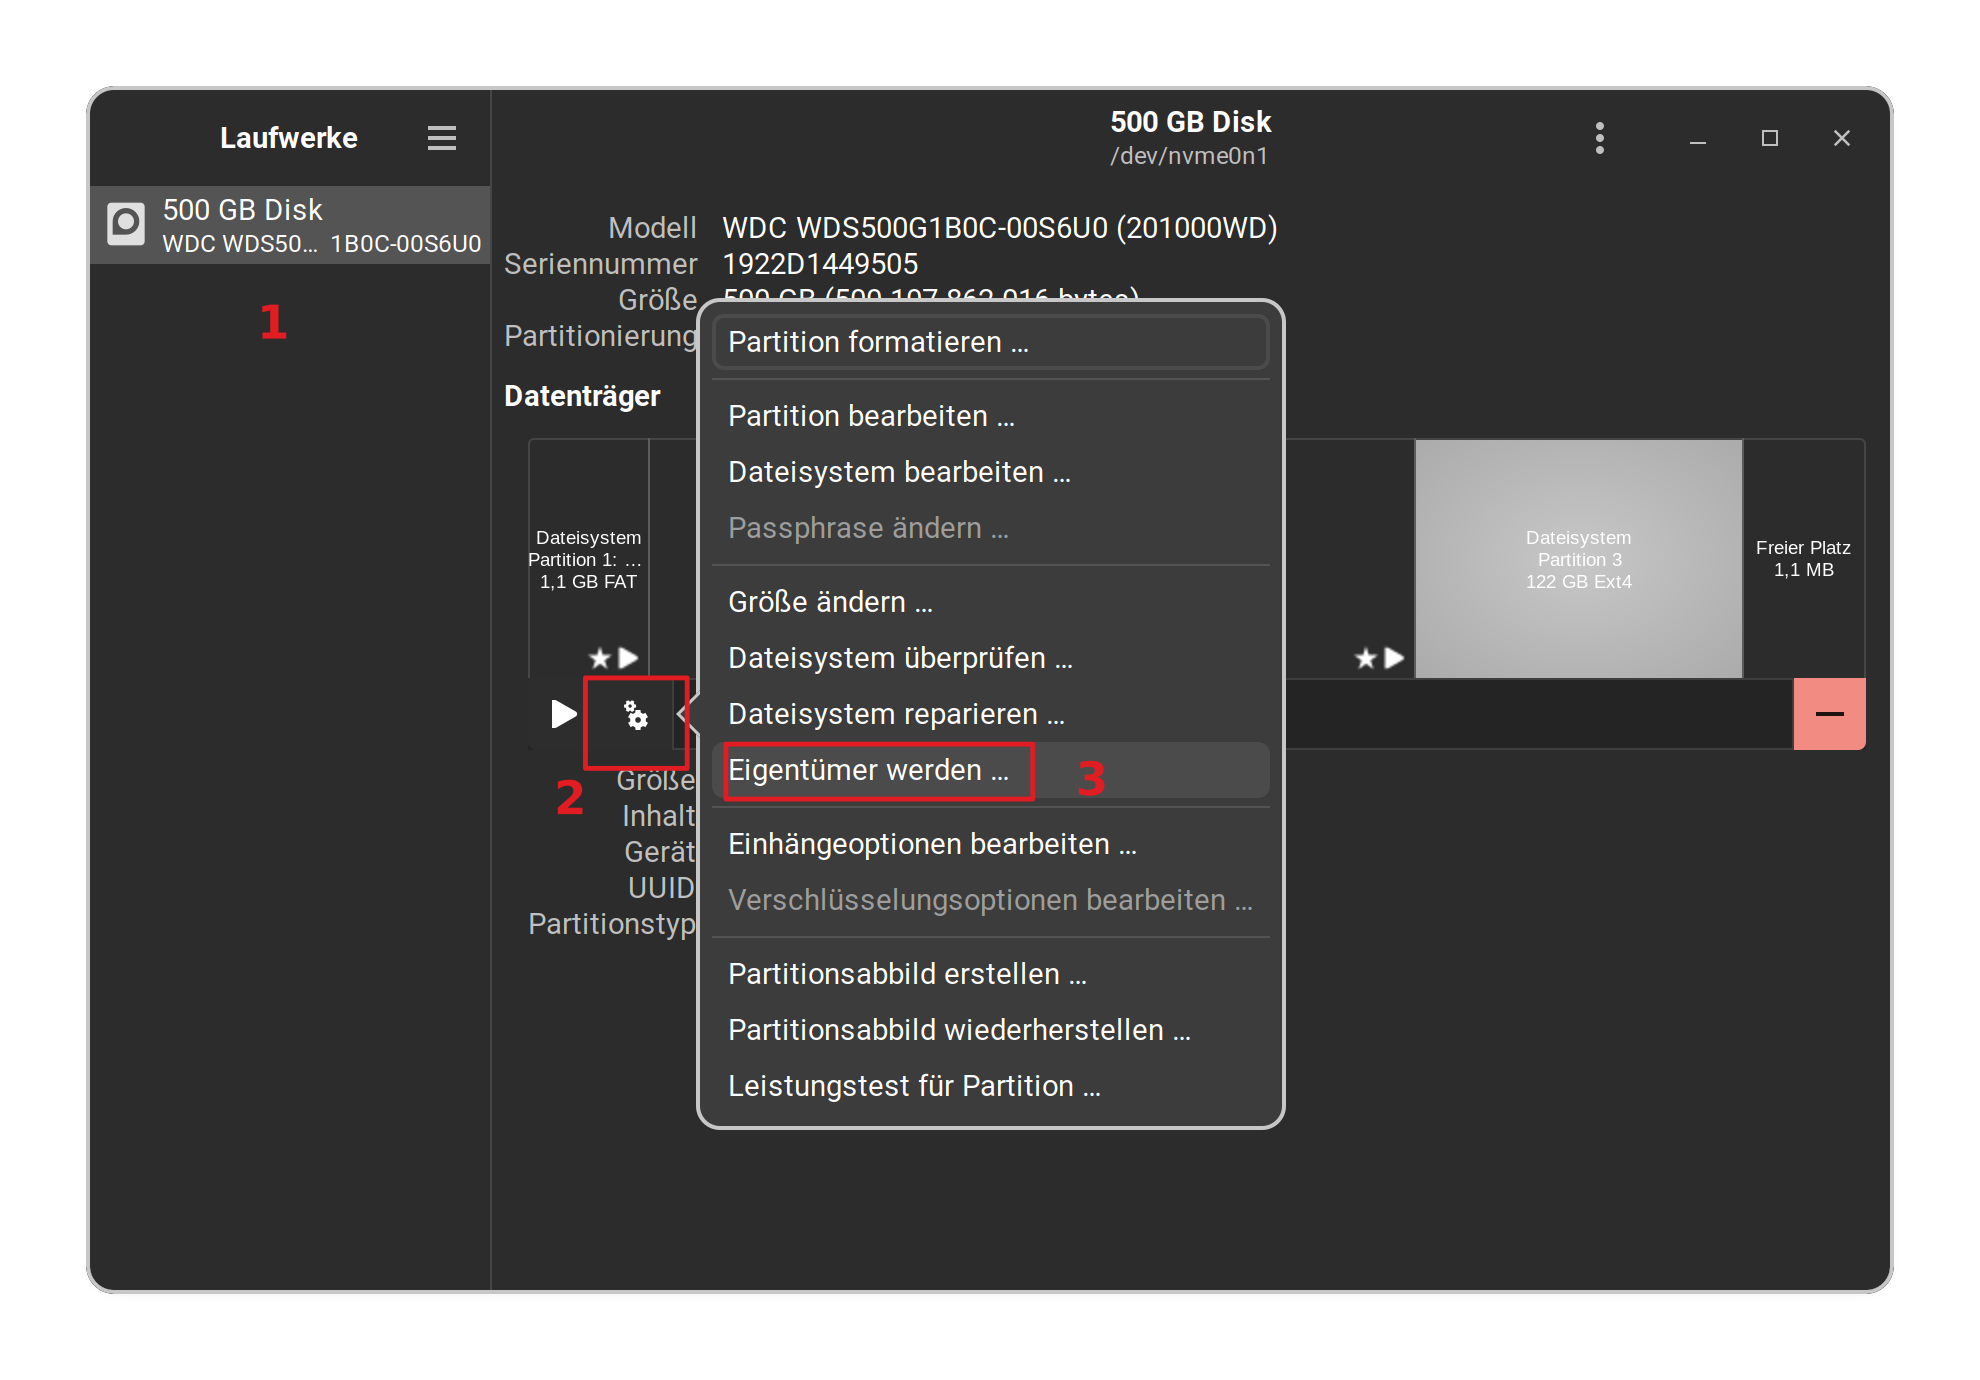
Task: Click Dateisystem reparieren entry
Action: (x=896, y=714)
